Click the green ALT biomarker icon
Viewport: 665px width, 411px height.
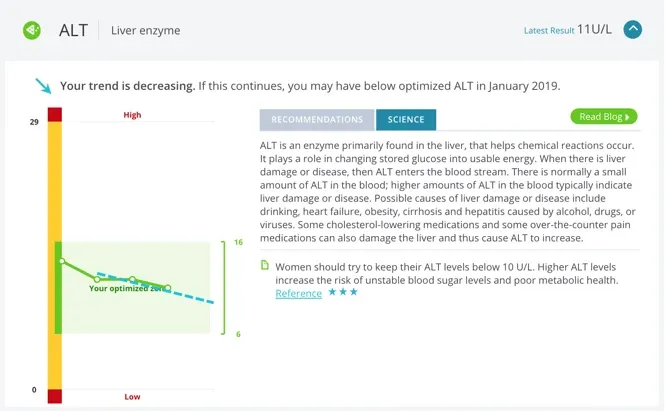click(33, 30)
